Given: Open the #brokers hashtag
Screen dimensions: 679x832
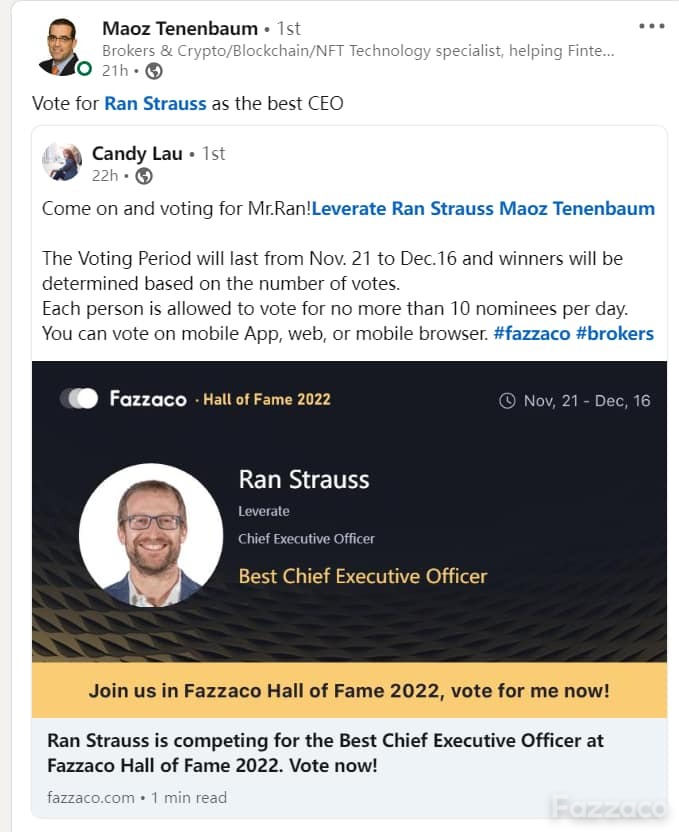Looking at the screenshot, I should [x=615, y=334].
